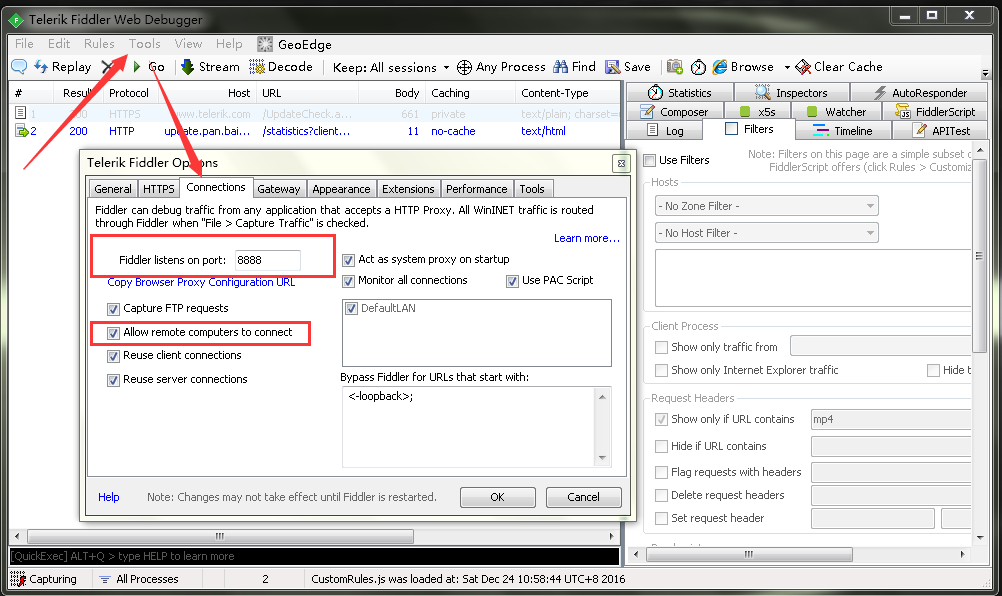The height and width of the screenshot is (596, 1002).
Task: Click the OK button in options
Action: pyautogui.click(x=497, y=497)
